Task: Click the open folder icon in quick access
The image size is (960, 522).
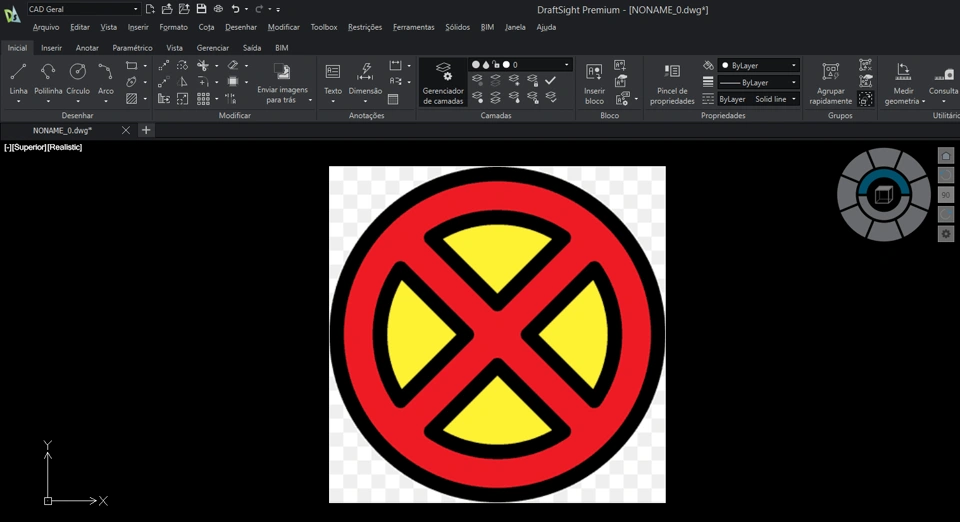Action: point(167,9)
